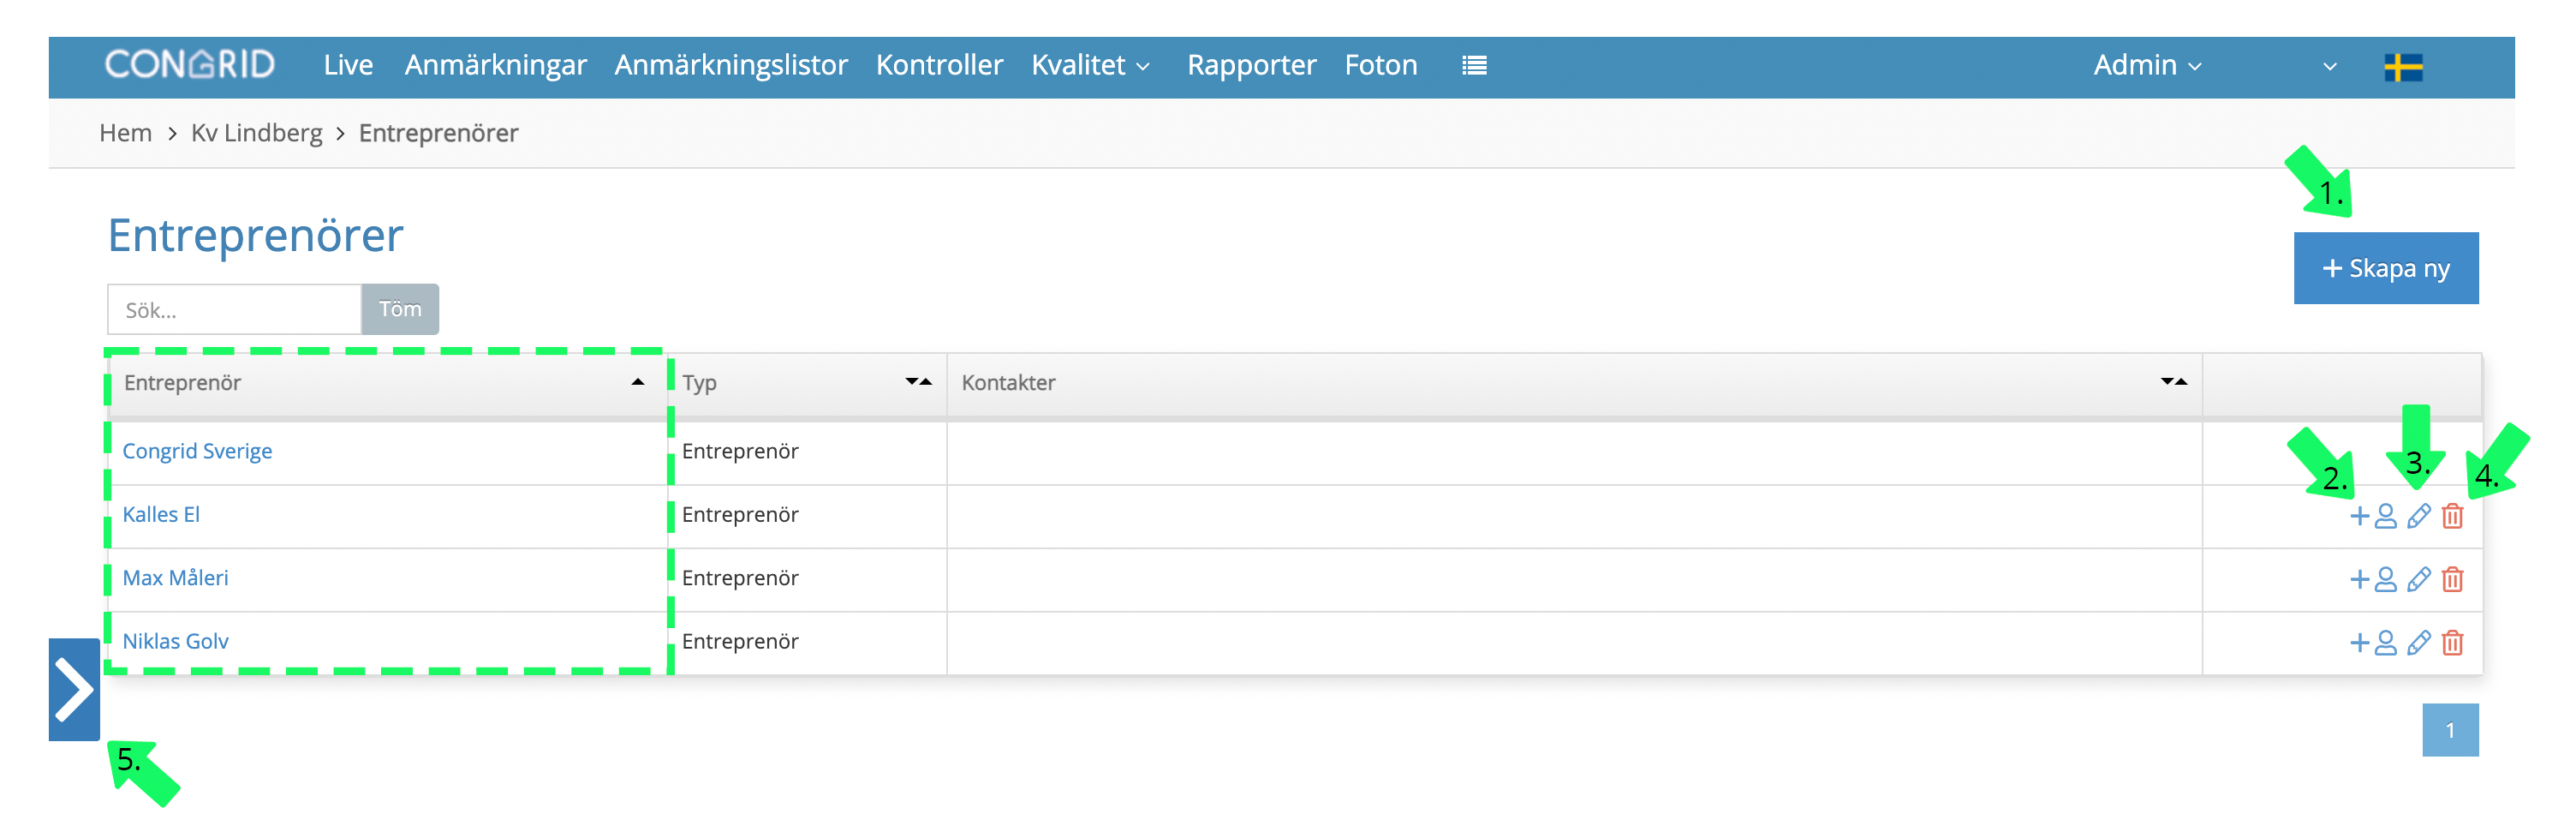Image resolution: width=2576 pixels, height=832 pixels.
Task: Click the Swedish flag language icon
Action: pos(2403,67)
